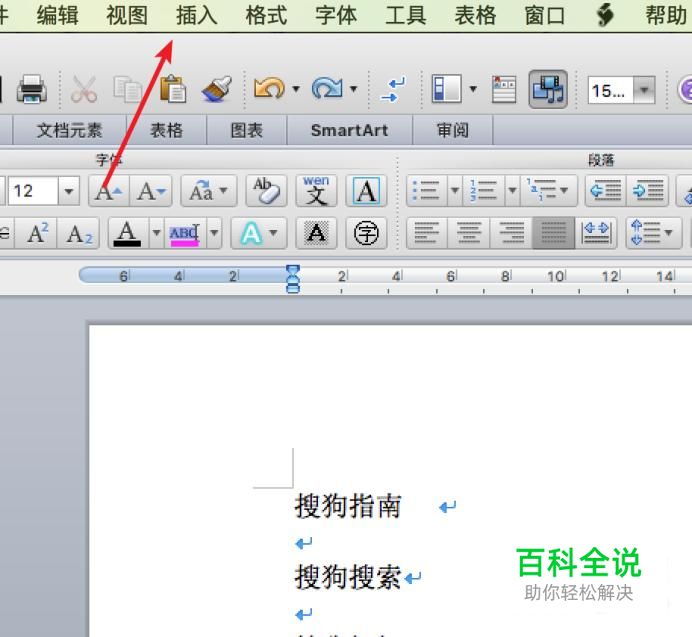Click the Paste clipboard icon
Image resolution: width=692 pixels, height=637 pixels.
click(173, 89)
